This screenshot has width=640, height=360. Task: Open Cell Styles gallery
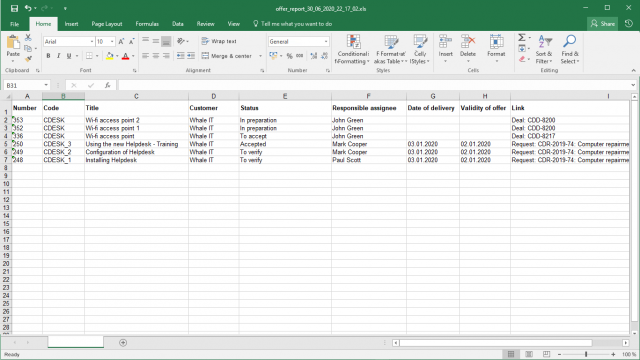[x=420, y=49]
